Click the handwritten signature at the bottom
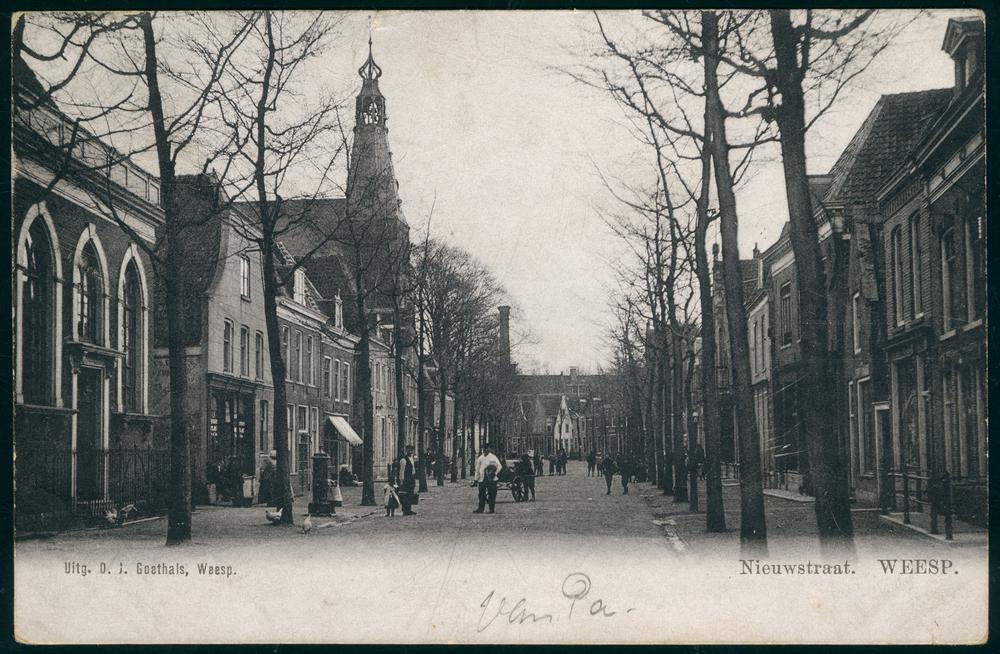This screenshot has width=1000, height=654. (550, 604)
